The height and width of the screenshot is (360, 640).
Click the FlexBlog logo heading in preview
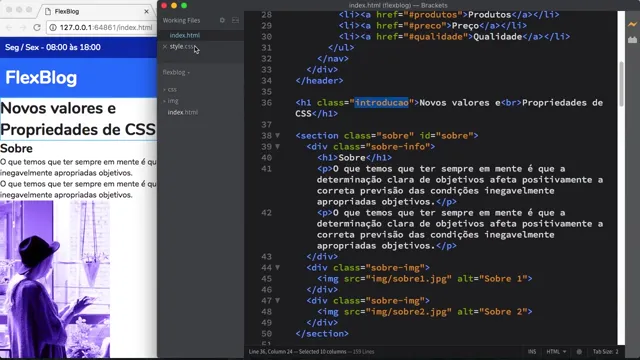click(x=41, y=78)
